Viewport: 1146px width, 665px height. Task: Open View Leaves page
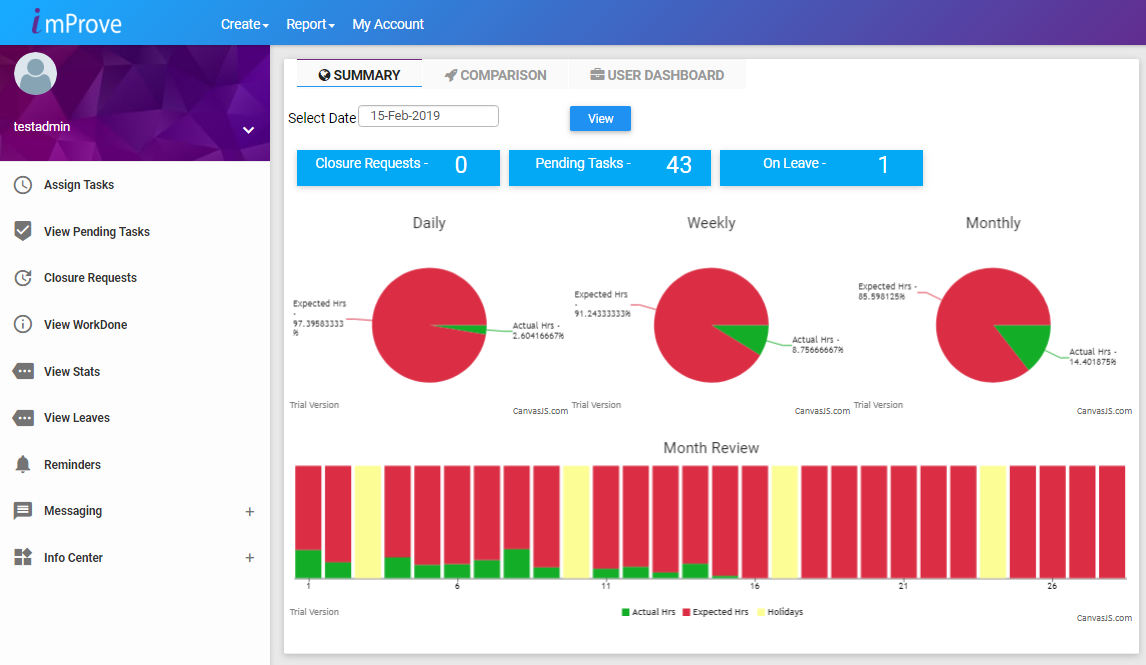(x=77, y=418)
